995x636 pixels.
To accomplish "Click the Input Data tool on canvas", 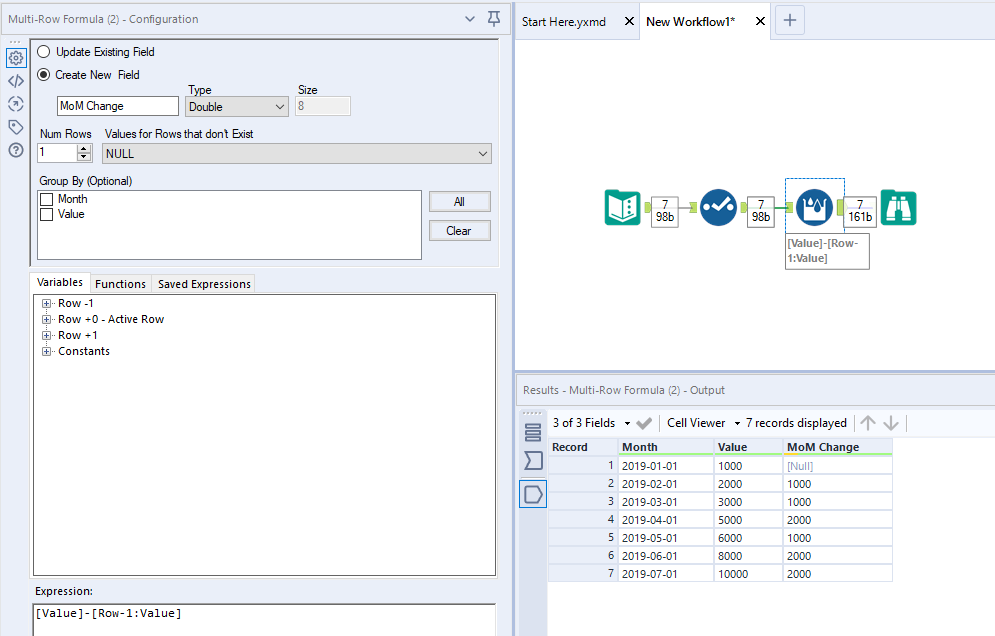I will tap(623, 207).
